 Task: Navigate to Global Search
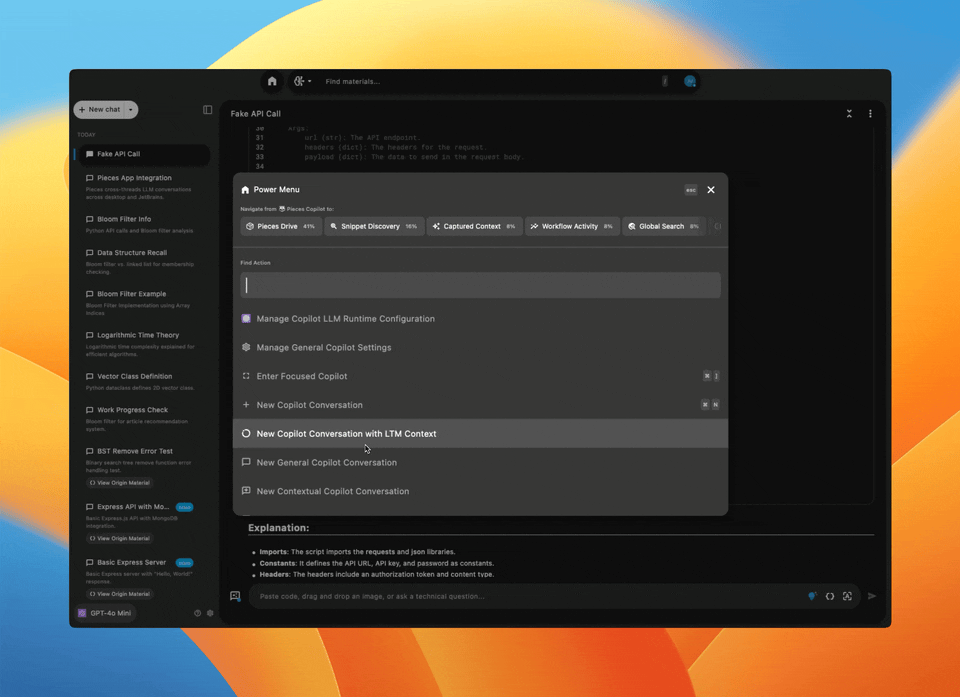(x=664, y=226)
